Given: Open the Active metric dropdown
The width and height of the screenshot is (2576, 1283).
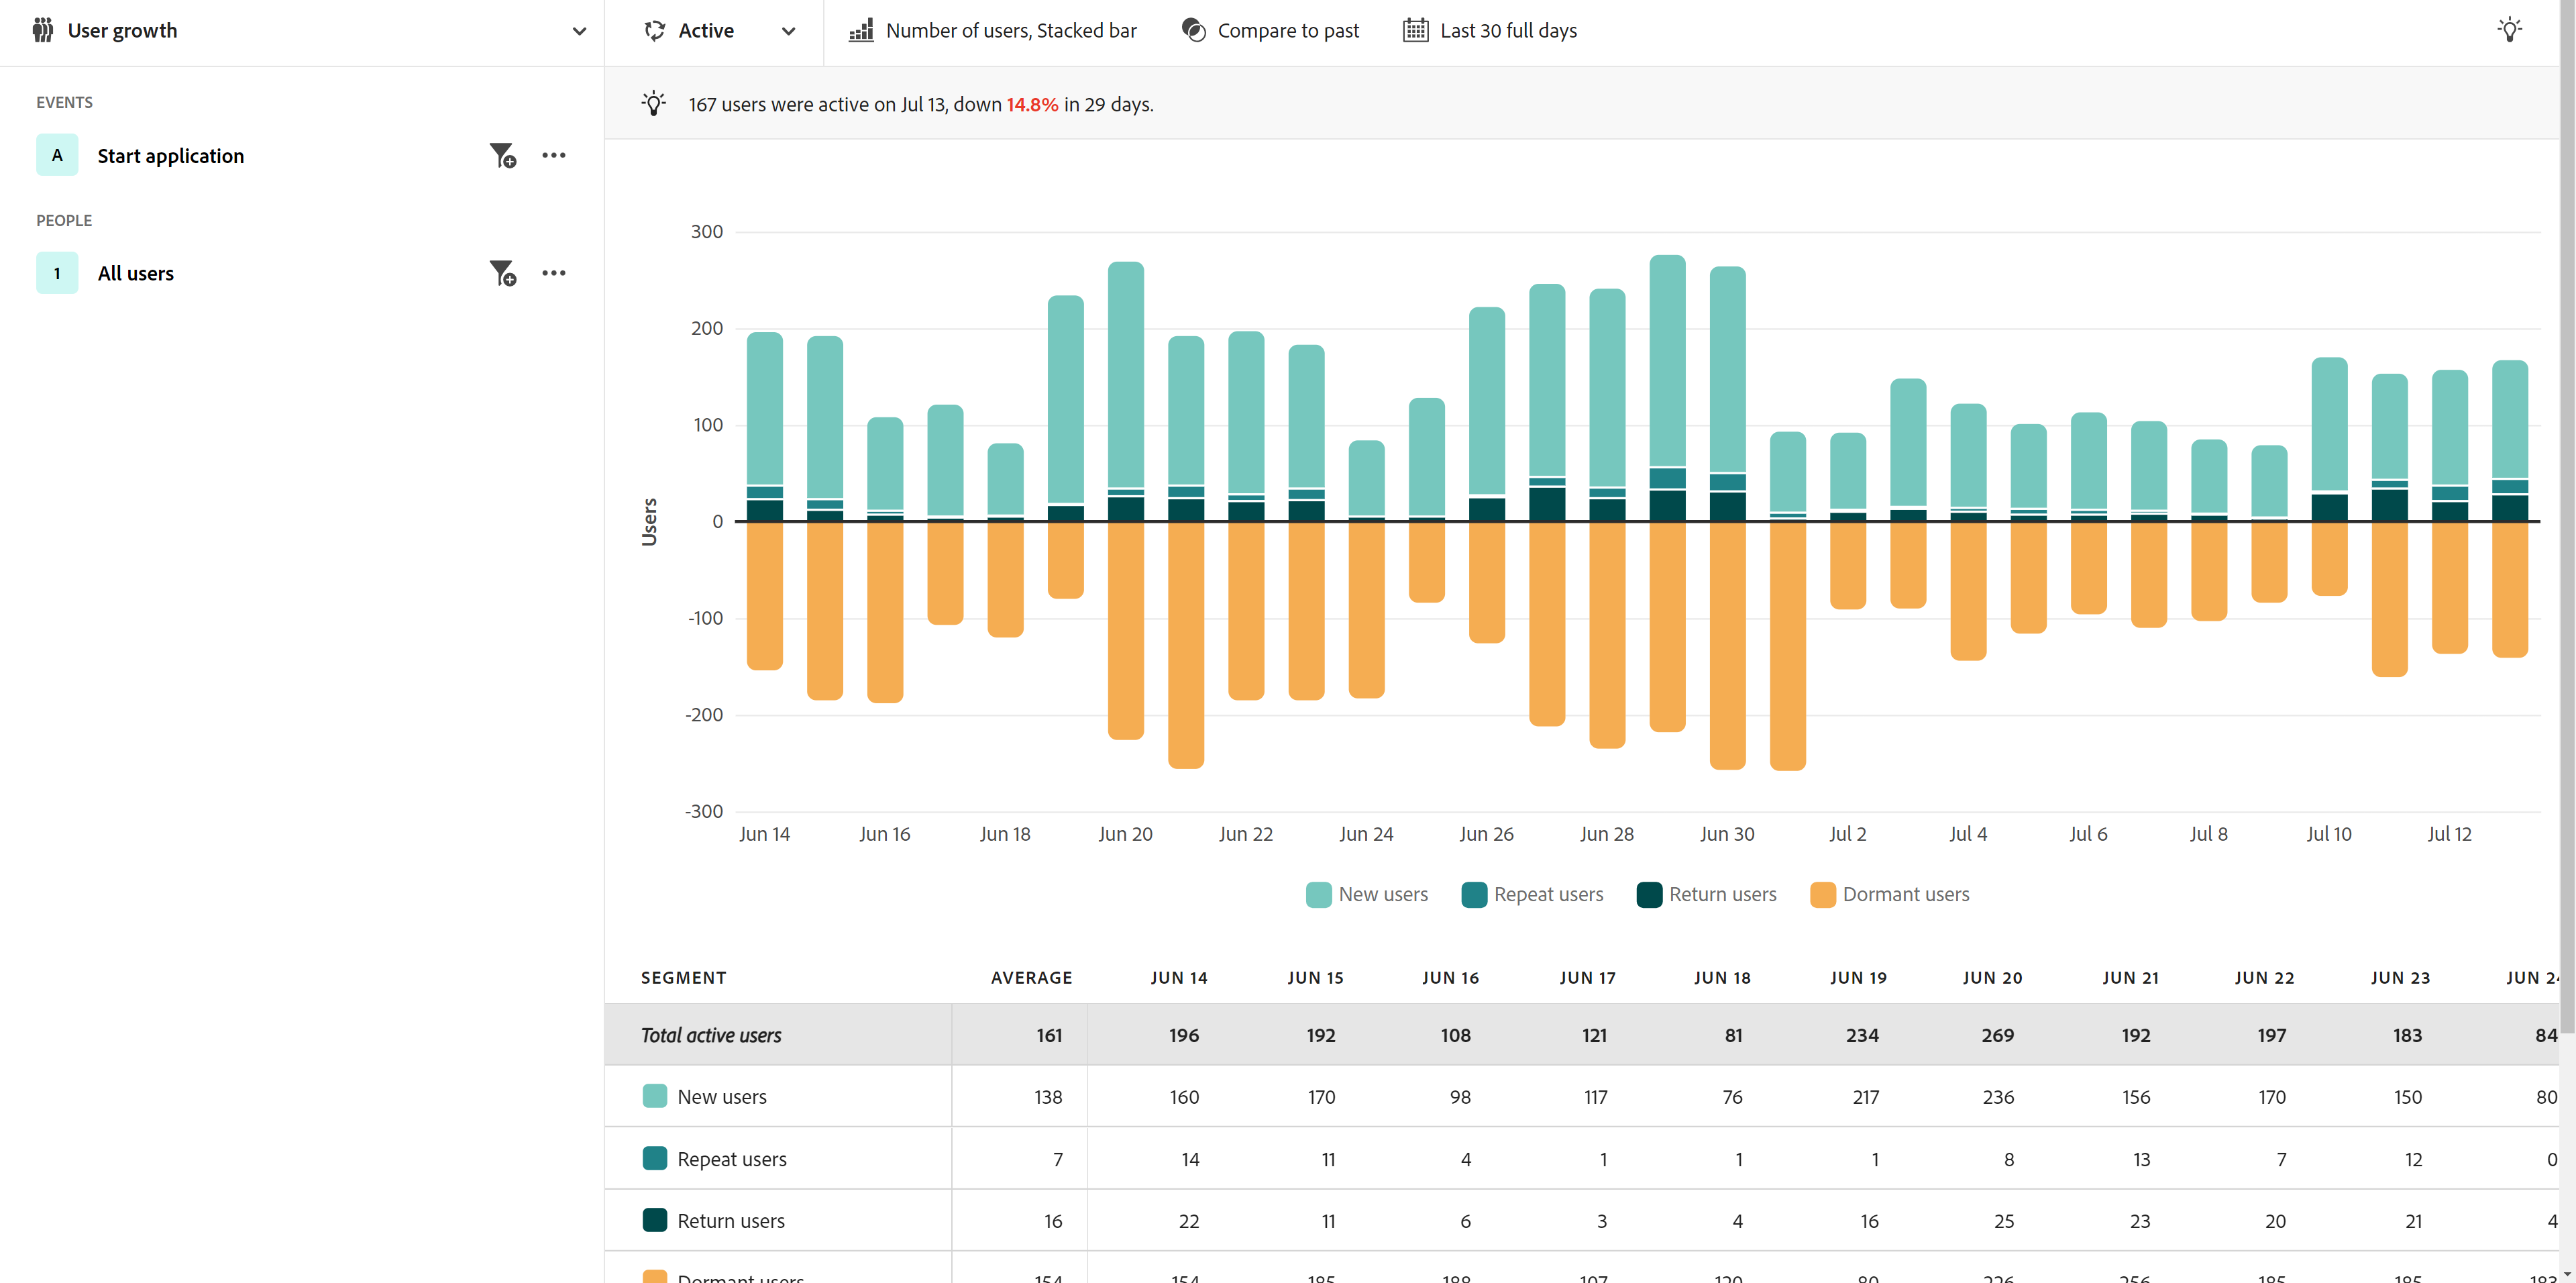Looking at the screenshot, I should 788,31.
